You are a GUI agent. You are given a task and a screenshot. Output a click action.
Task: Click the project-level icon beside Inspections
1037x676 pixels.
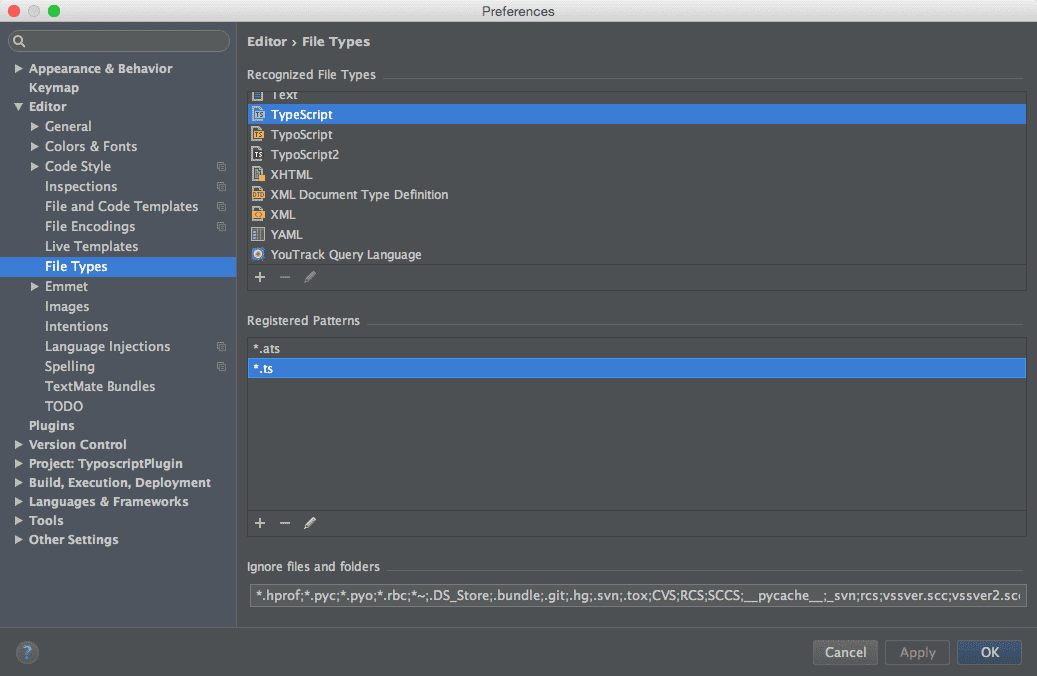coord(222,187)
